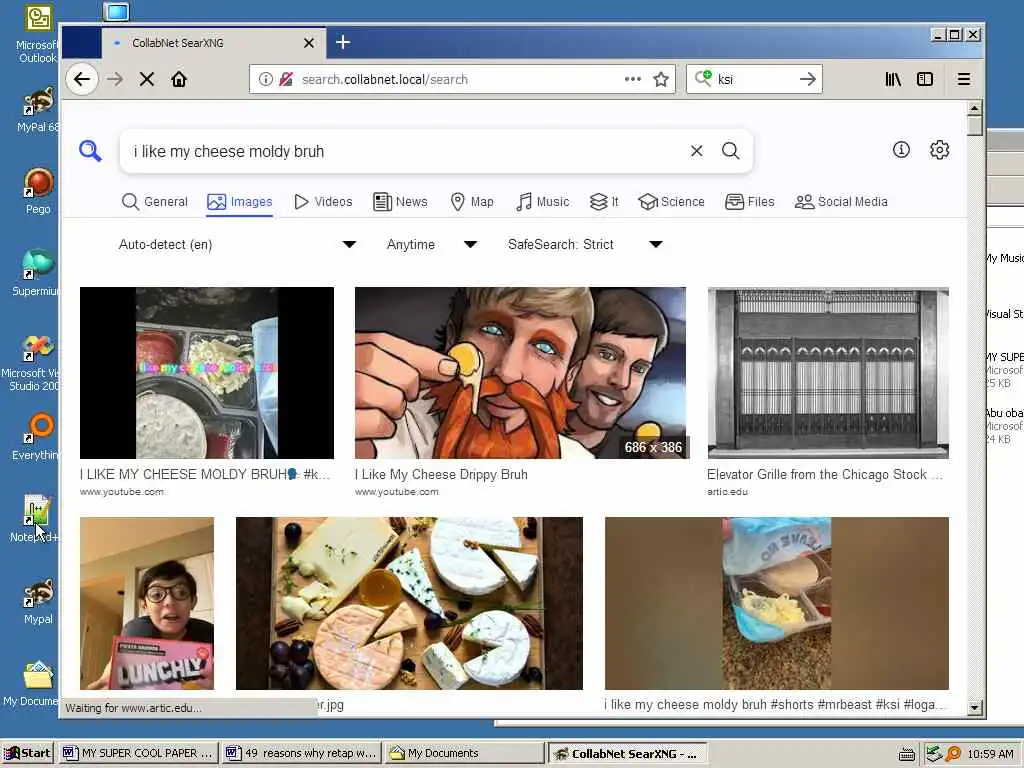1024x768 pixels.
Task: Open the Pego desktop shortcut
Action: click(x=38, y=191)
